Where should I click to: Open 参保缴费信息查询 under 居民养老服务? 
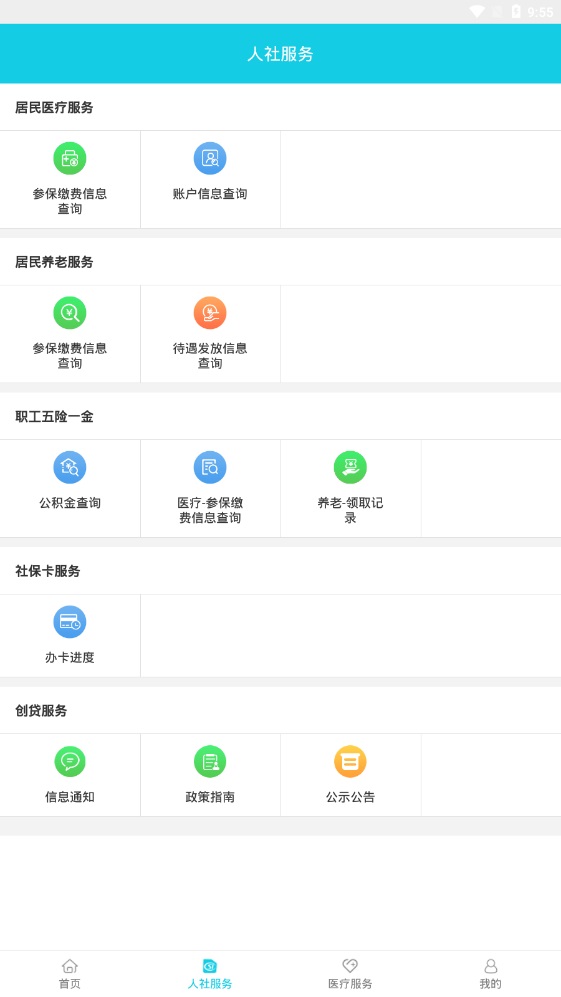70,313
